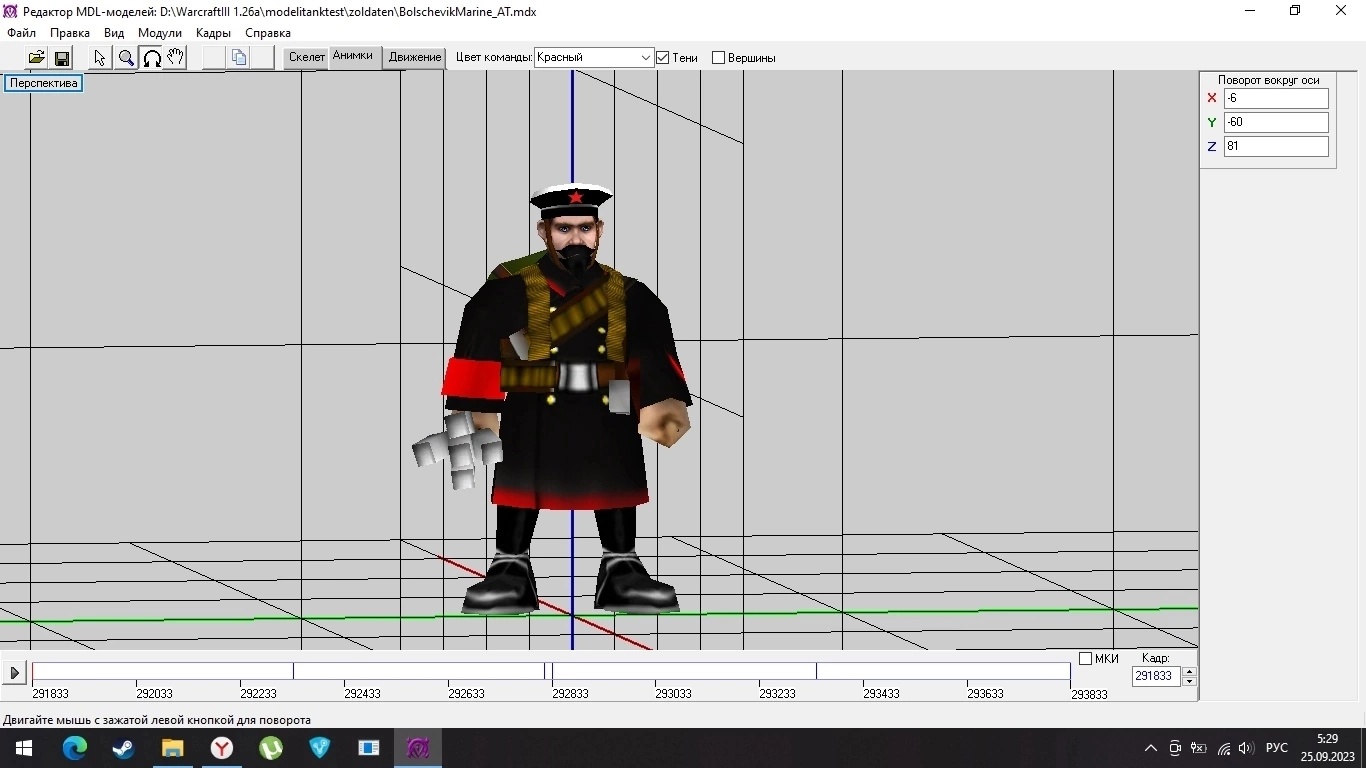This screenshot has width=1366, height=768.
Task: Open the Файл menu
Action: [21, 33]
